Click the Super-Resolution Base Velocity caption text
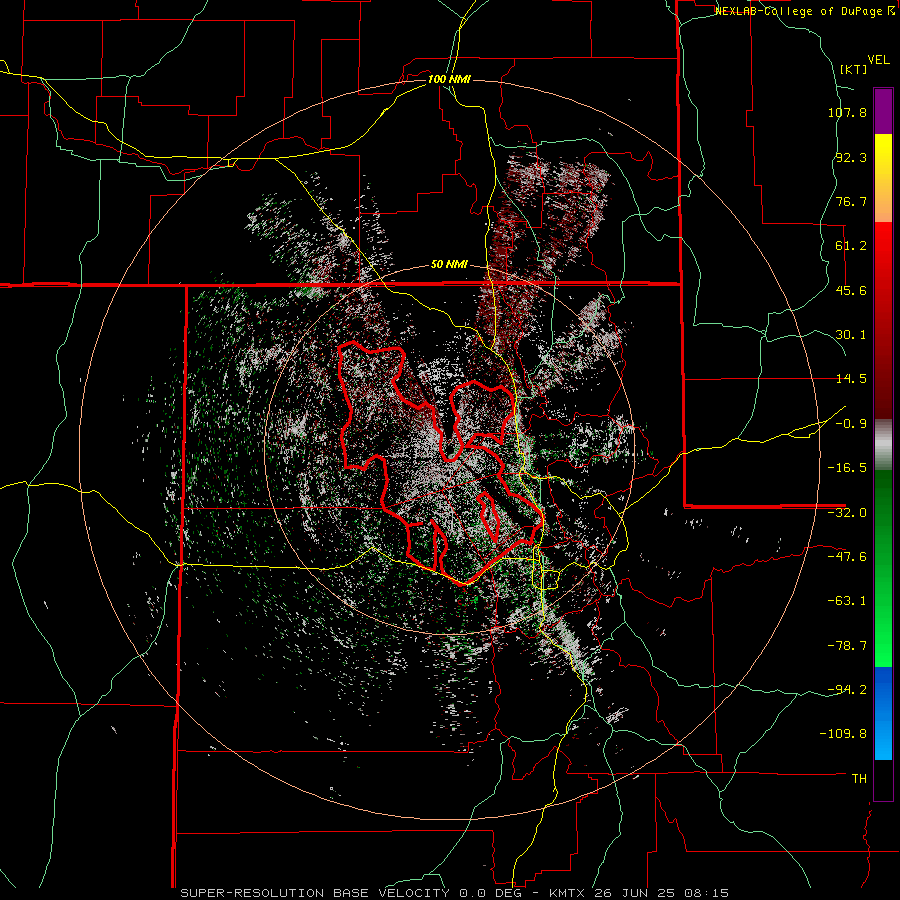 [x=455, y=893]
